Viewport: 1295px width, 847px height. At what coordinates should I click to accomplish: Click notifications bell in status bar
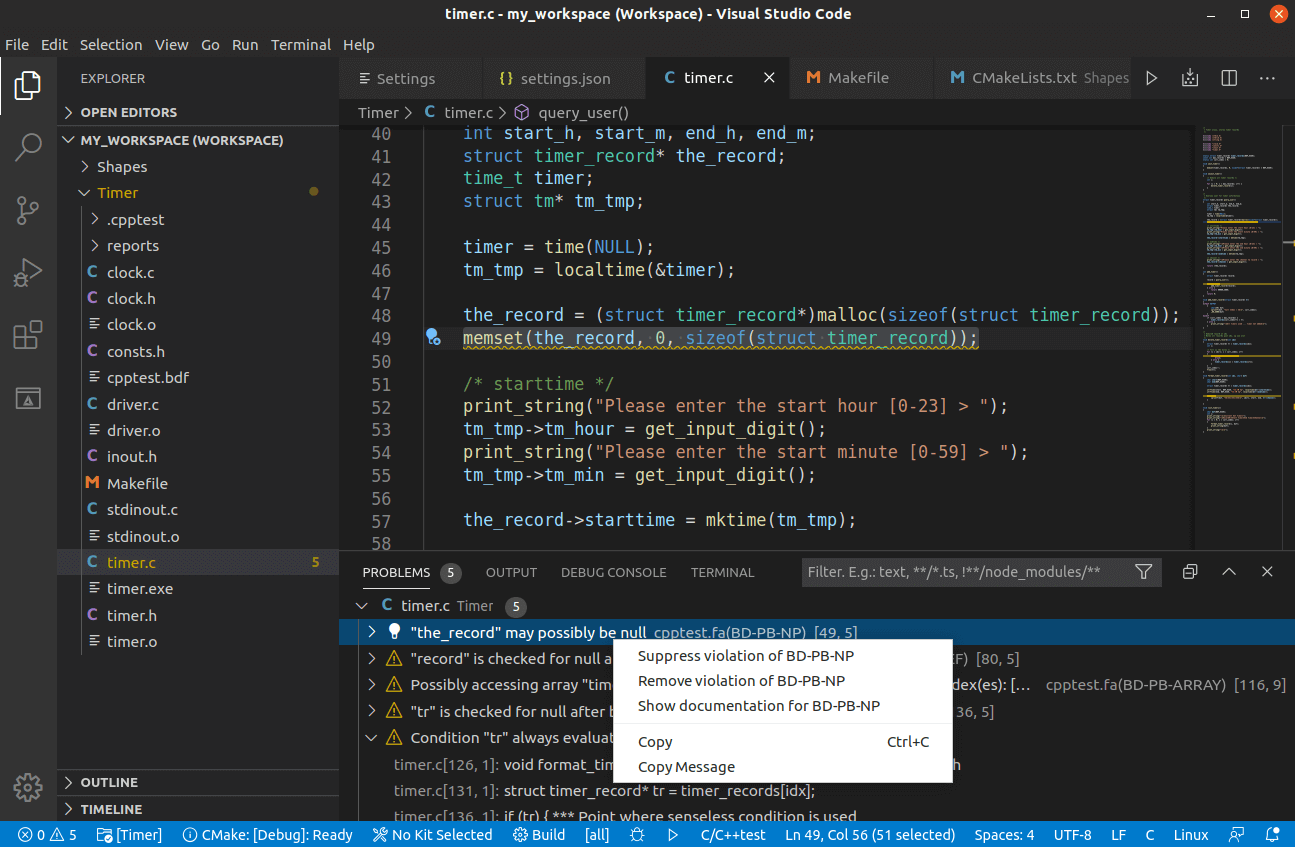[1271, 834]
